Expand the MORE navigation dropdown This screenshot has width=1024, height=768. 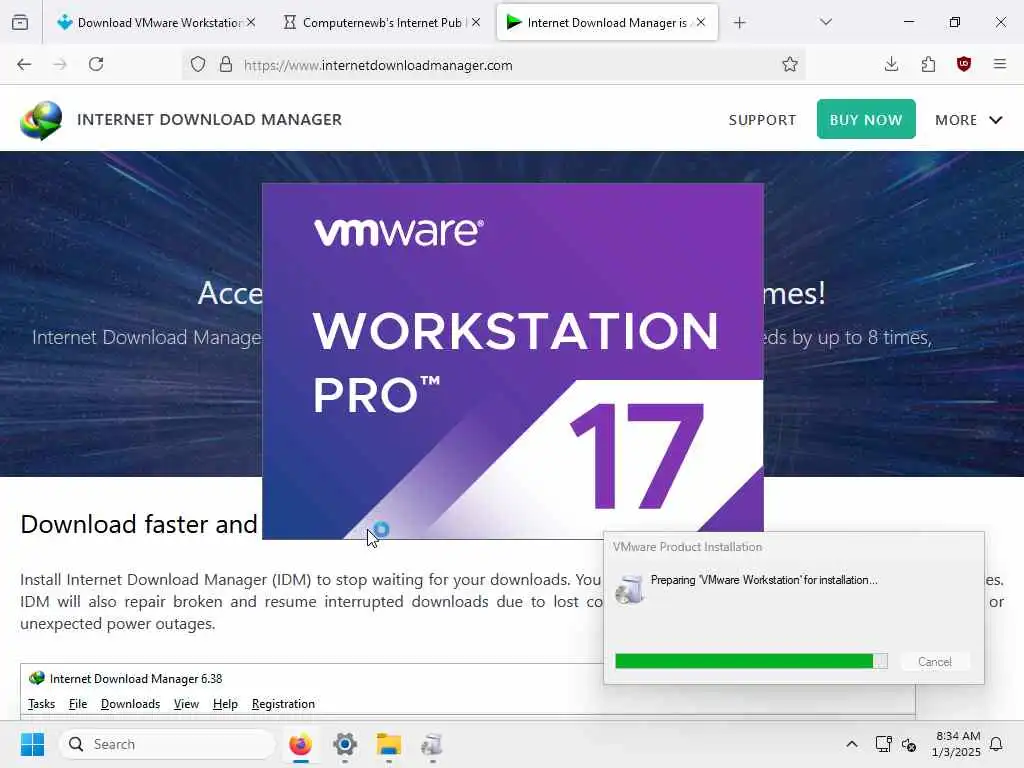968,120
